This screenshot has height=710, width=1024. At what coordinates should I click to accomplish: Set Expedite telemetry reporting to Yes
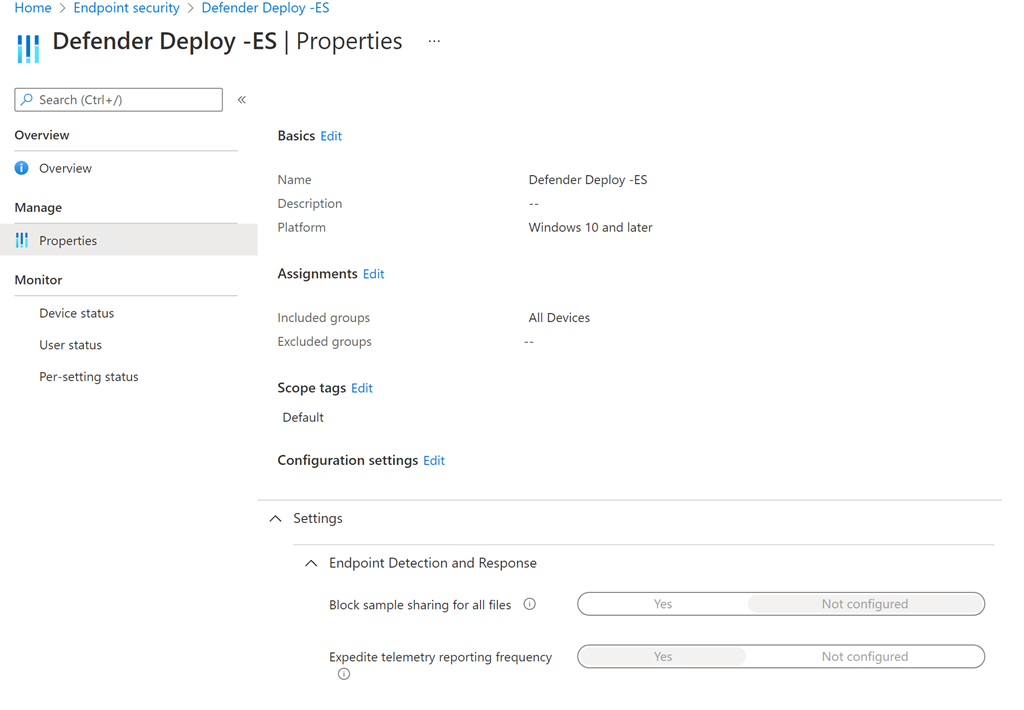tap(662, 657)
